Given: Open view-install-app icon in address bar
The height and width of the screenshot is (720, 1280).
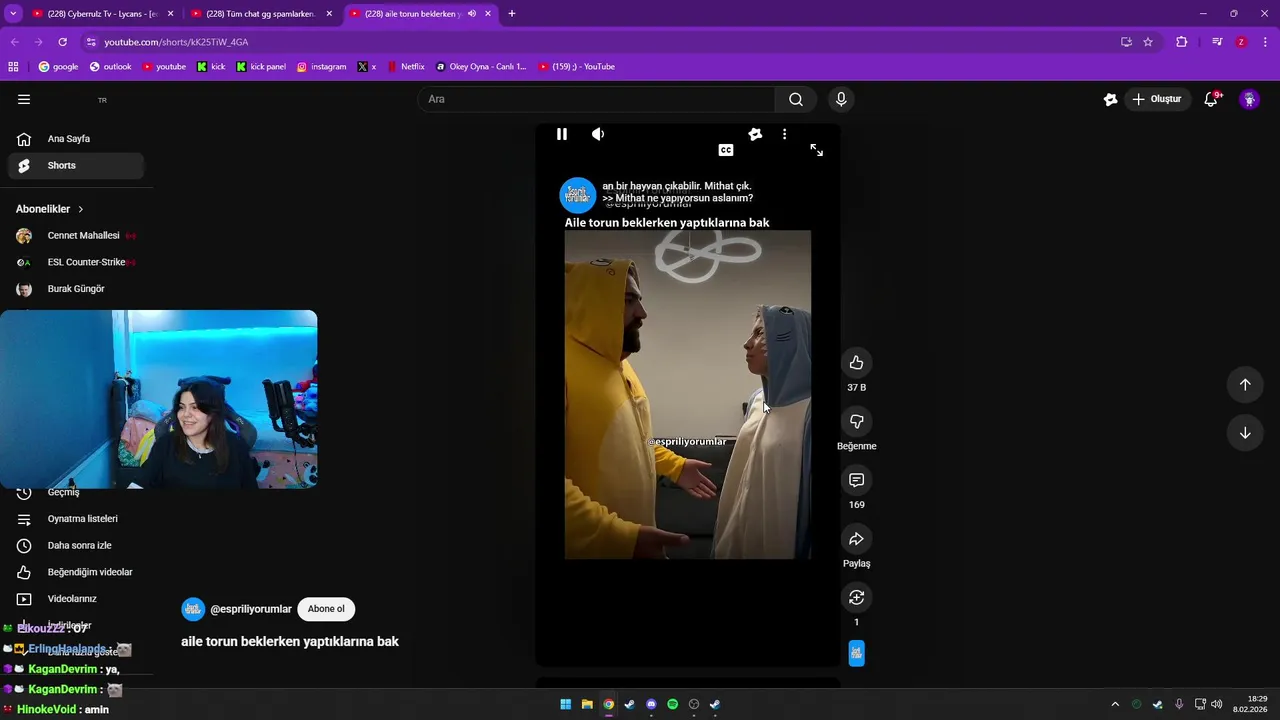Looking at the screenshot, I should click(x=1126, y=42).
